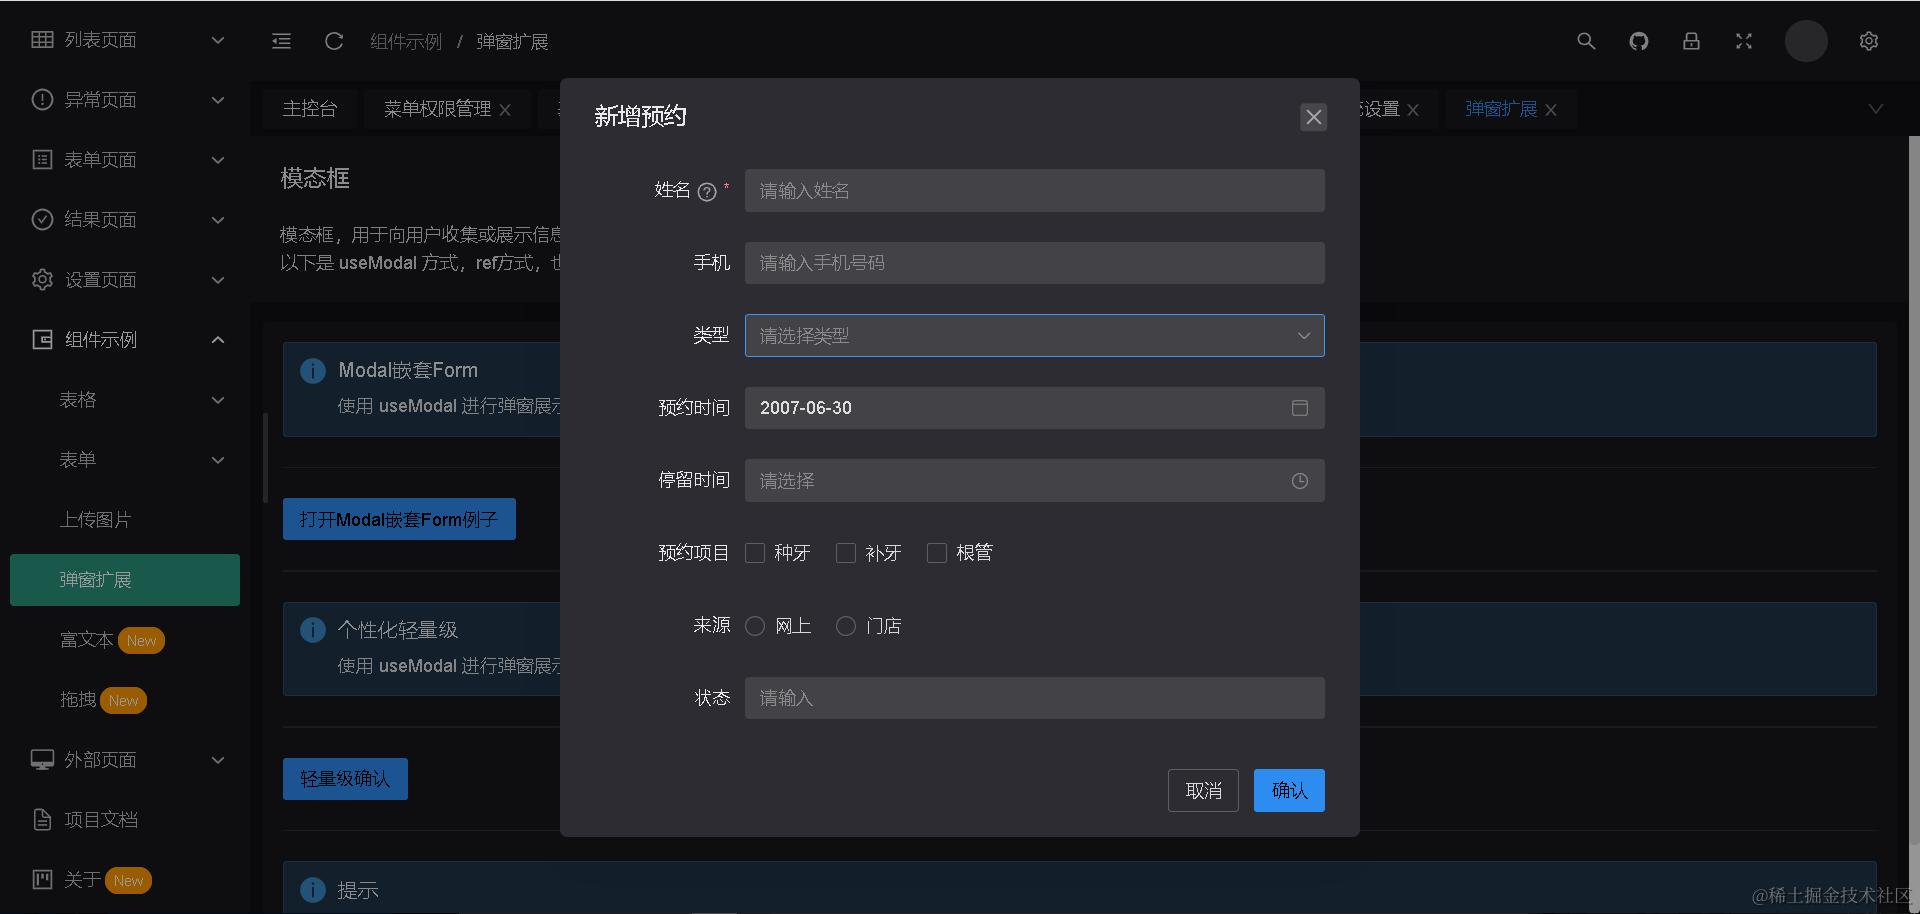Viewport: 1920px width, 914px height.
Task: Click the 关于 sidebar icon
Action: [x=42, y=879]
